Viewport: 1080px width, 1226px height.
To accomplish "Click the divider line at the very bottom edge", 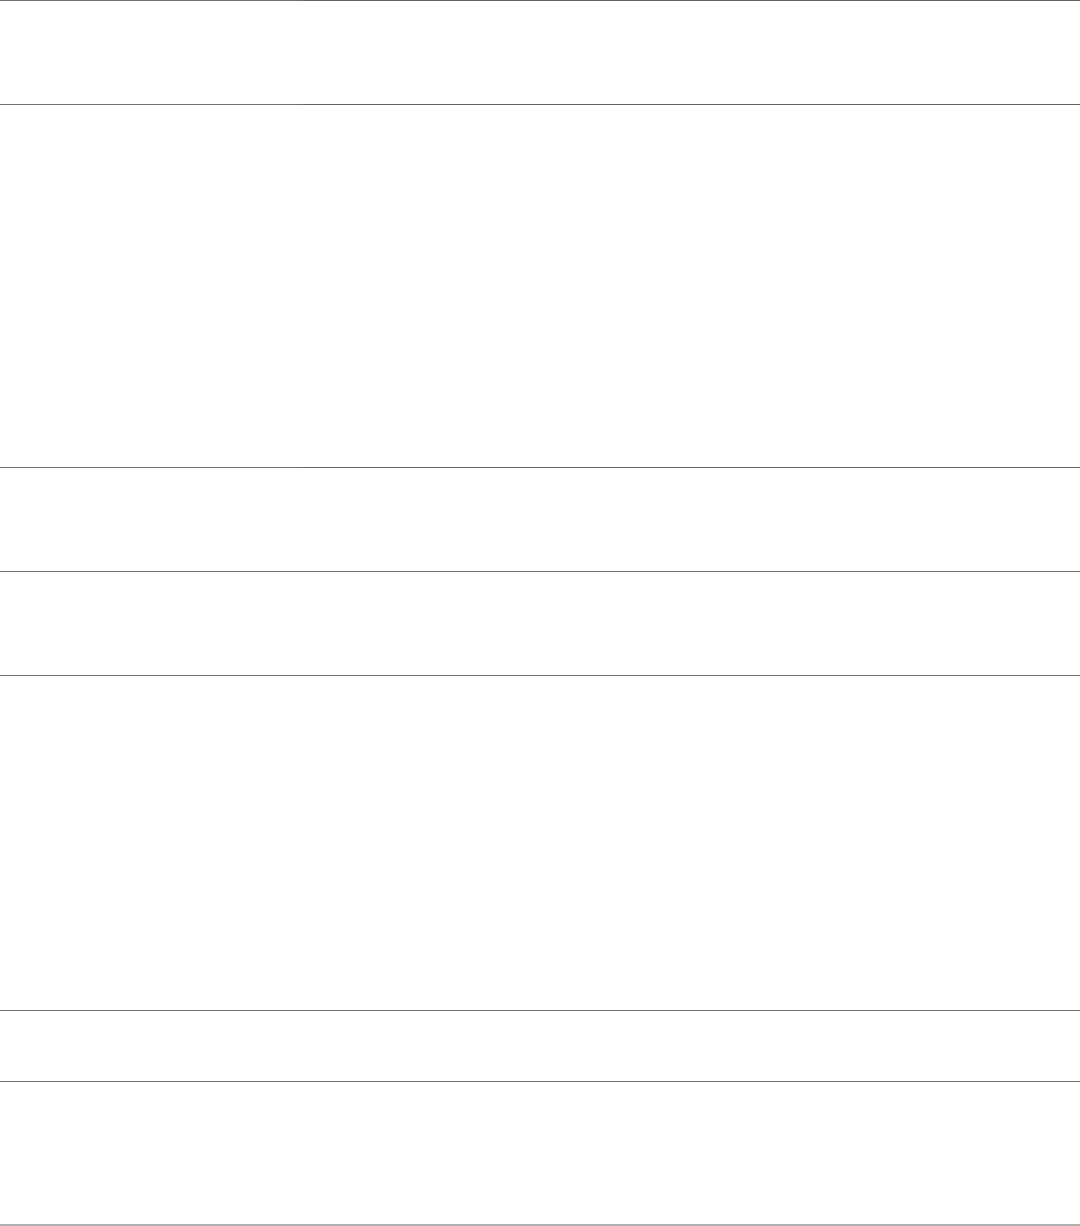I will pyautogui.click(x=540, y=1225).
